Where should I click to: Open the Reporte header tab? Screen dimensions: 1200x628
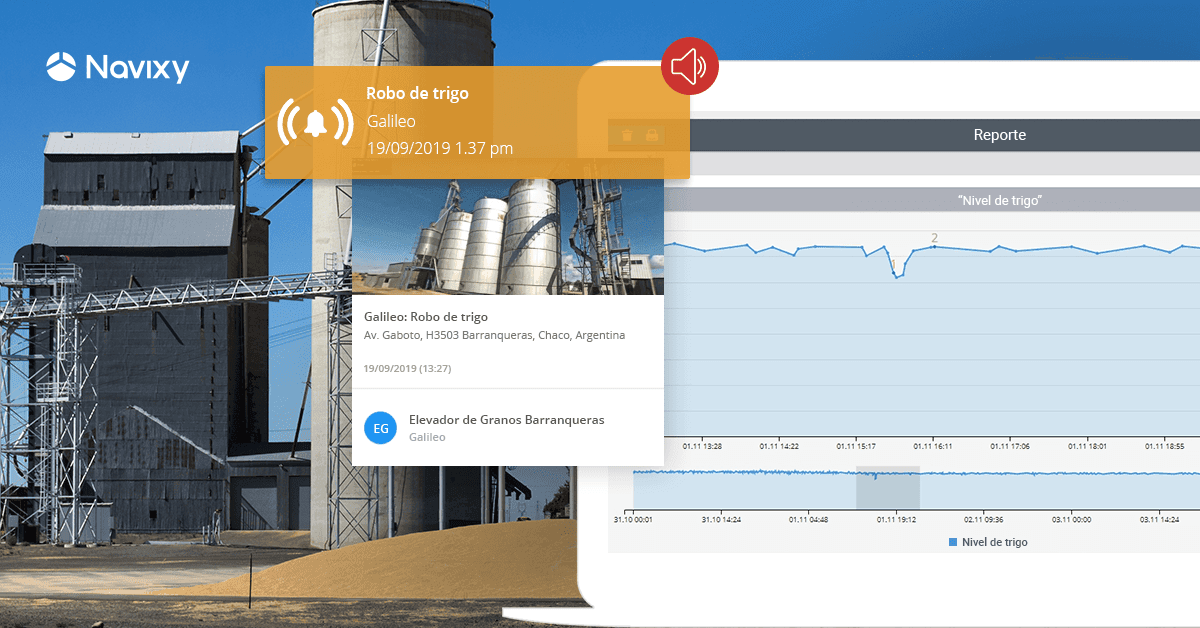pyautogui.click(x=998, y=135)
